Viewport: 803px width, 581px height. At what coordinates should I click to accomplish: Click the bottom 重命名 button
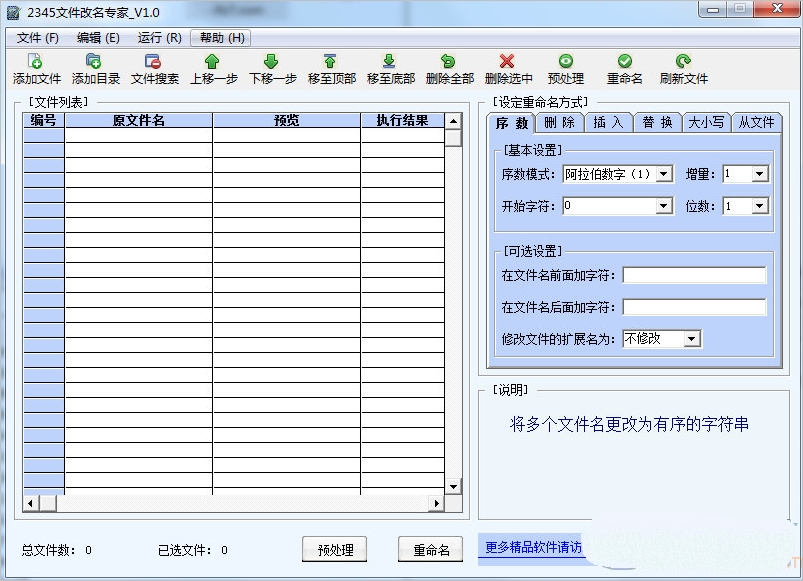click(430, 550)
